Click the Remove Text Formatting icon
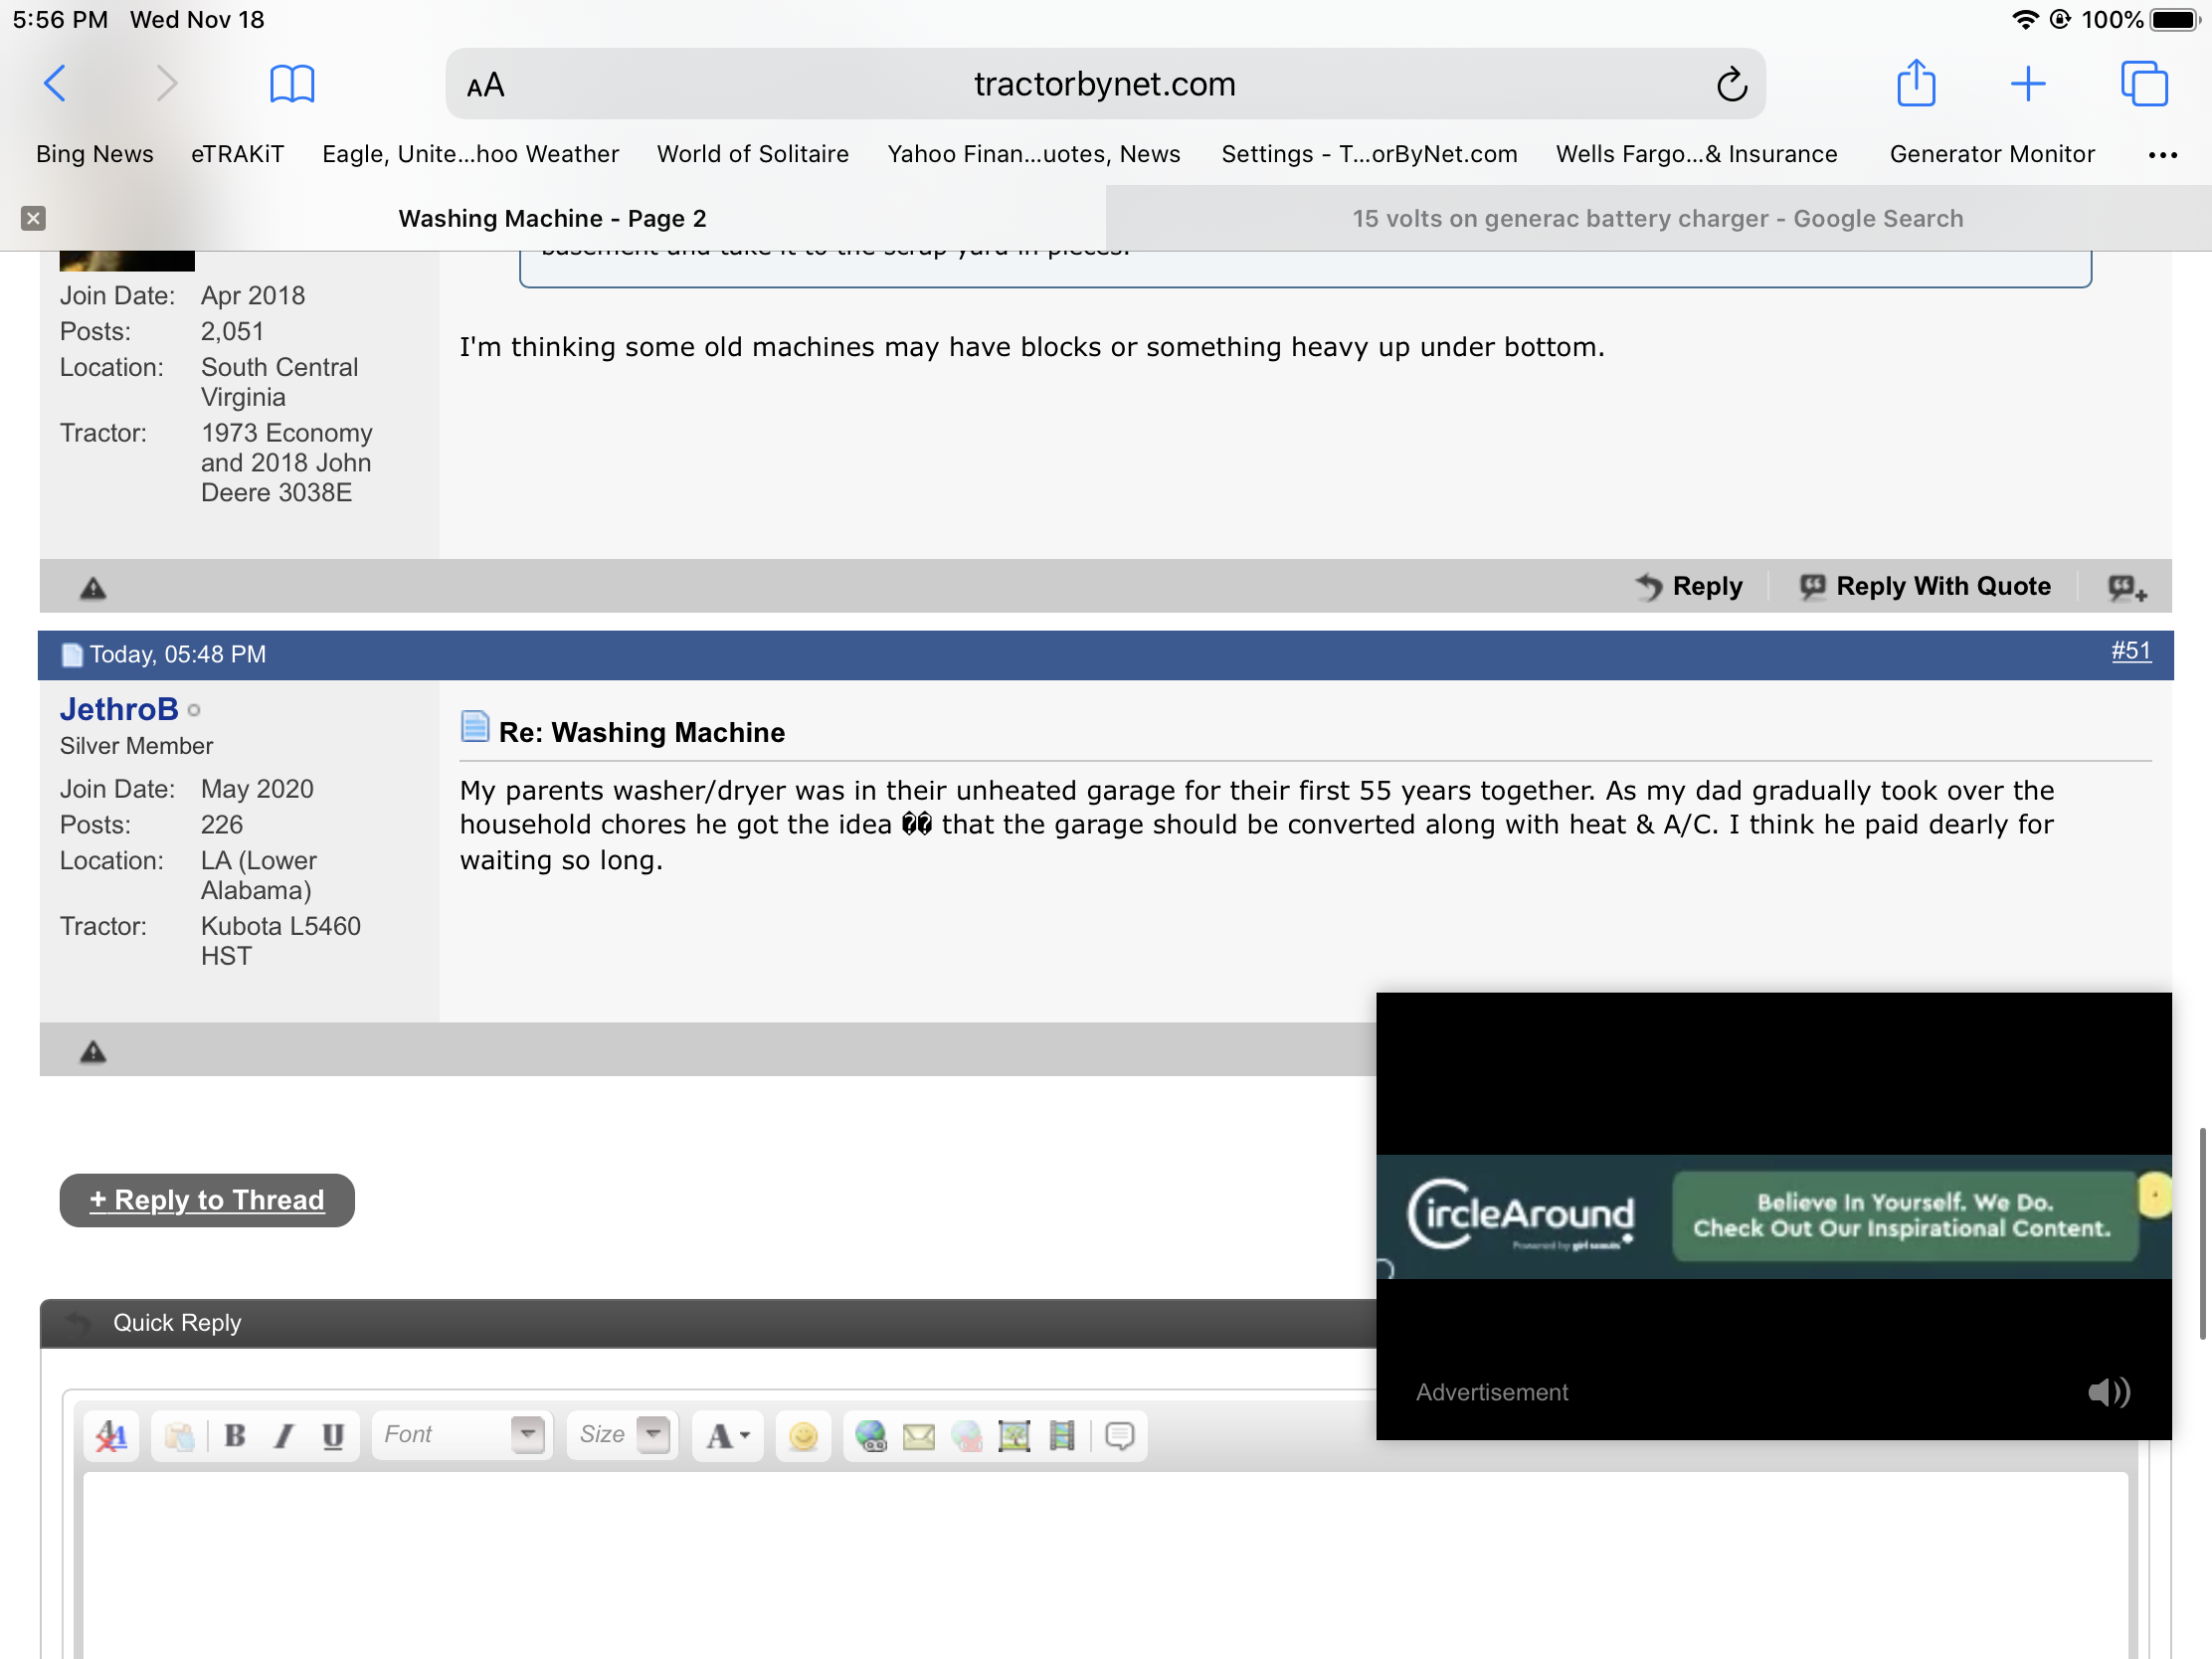Image resolution: width=2212 pixels, height=1659 pixels. click(111, 1437)
